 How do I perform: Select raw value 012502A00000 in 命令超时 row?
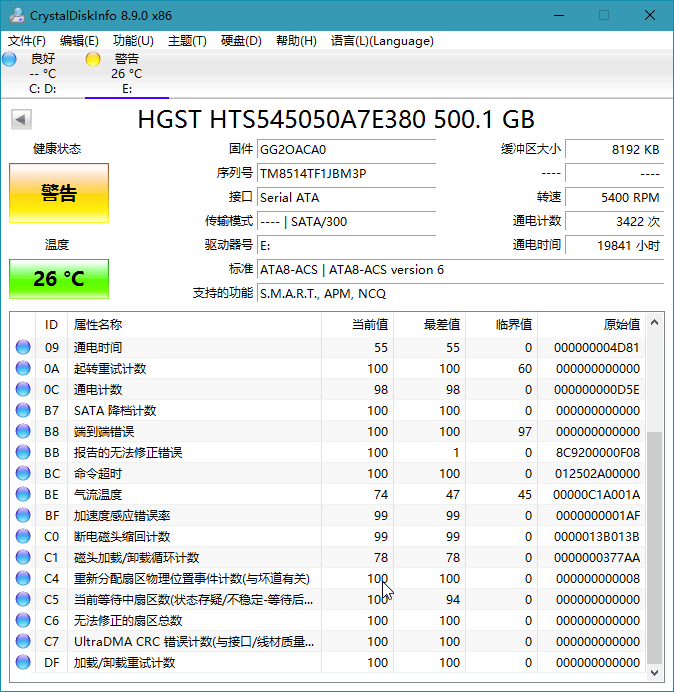click(598, 474)
